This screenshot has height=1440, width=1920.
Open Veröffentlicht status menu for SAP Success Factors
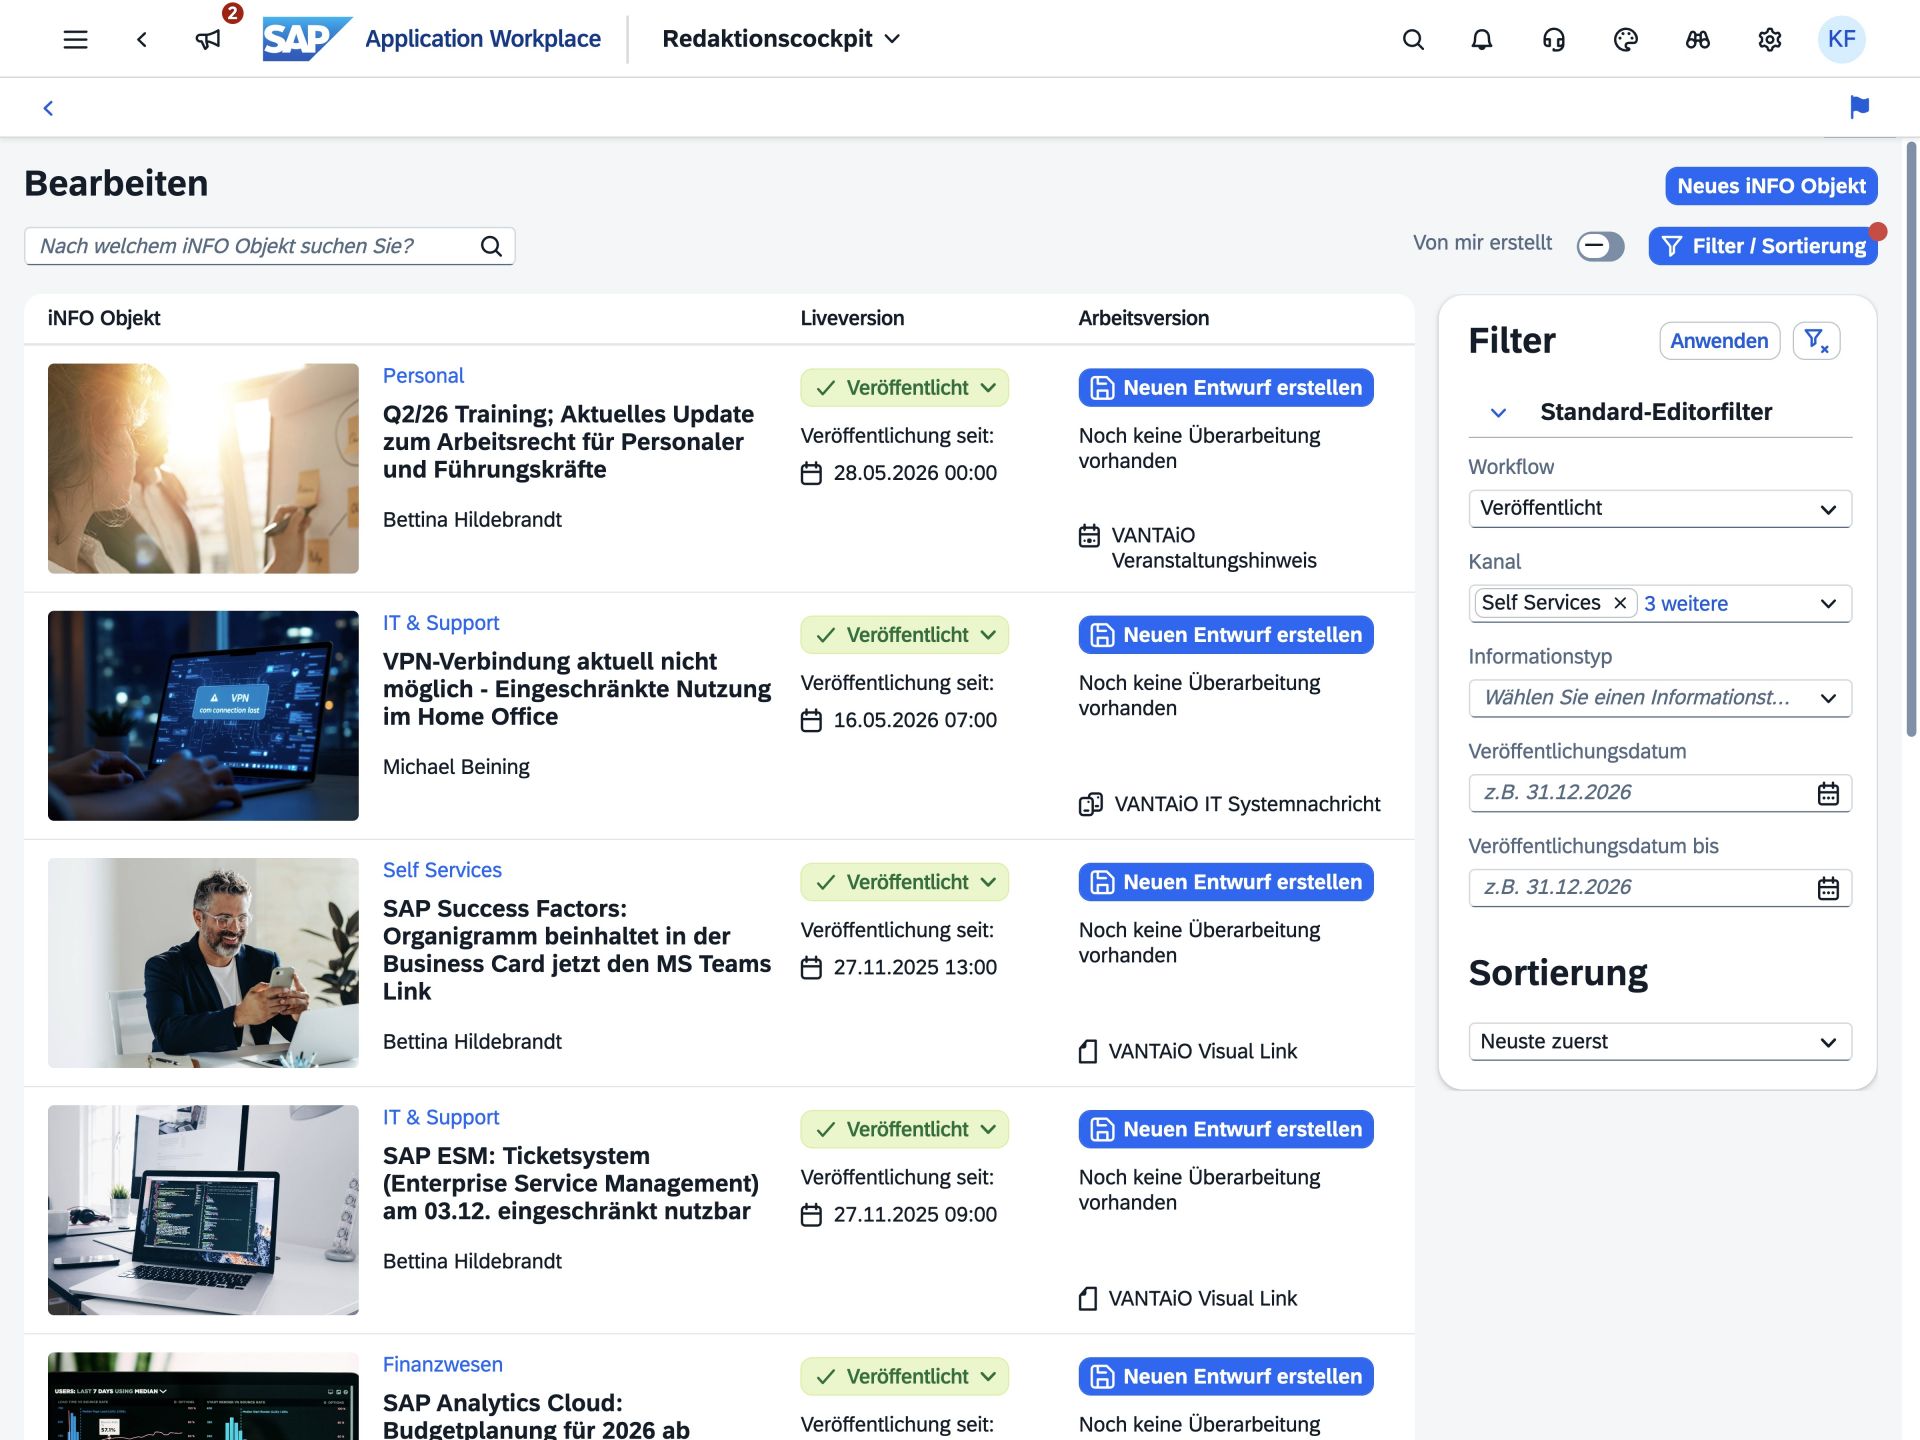(904, 882)
